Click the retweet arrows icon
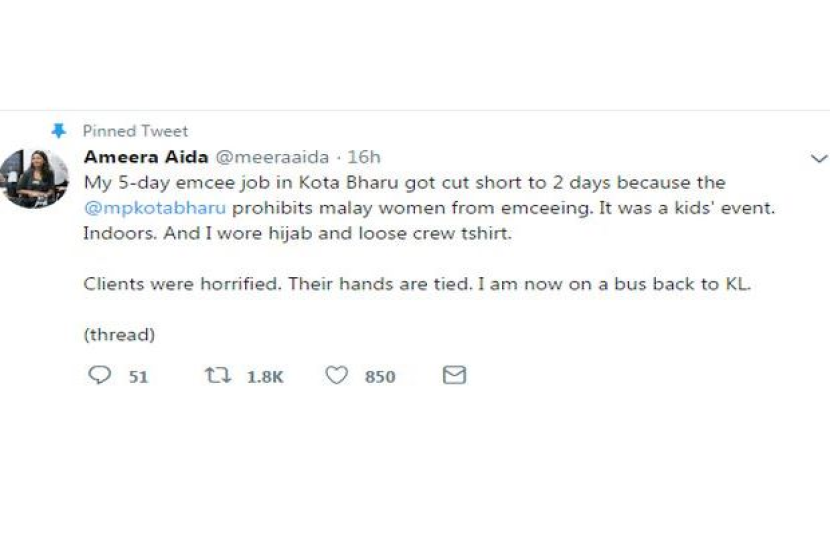 [217, 375]
